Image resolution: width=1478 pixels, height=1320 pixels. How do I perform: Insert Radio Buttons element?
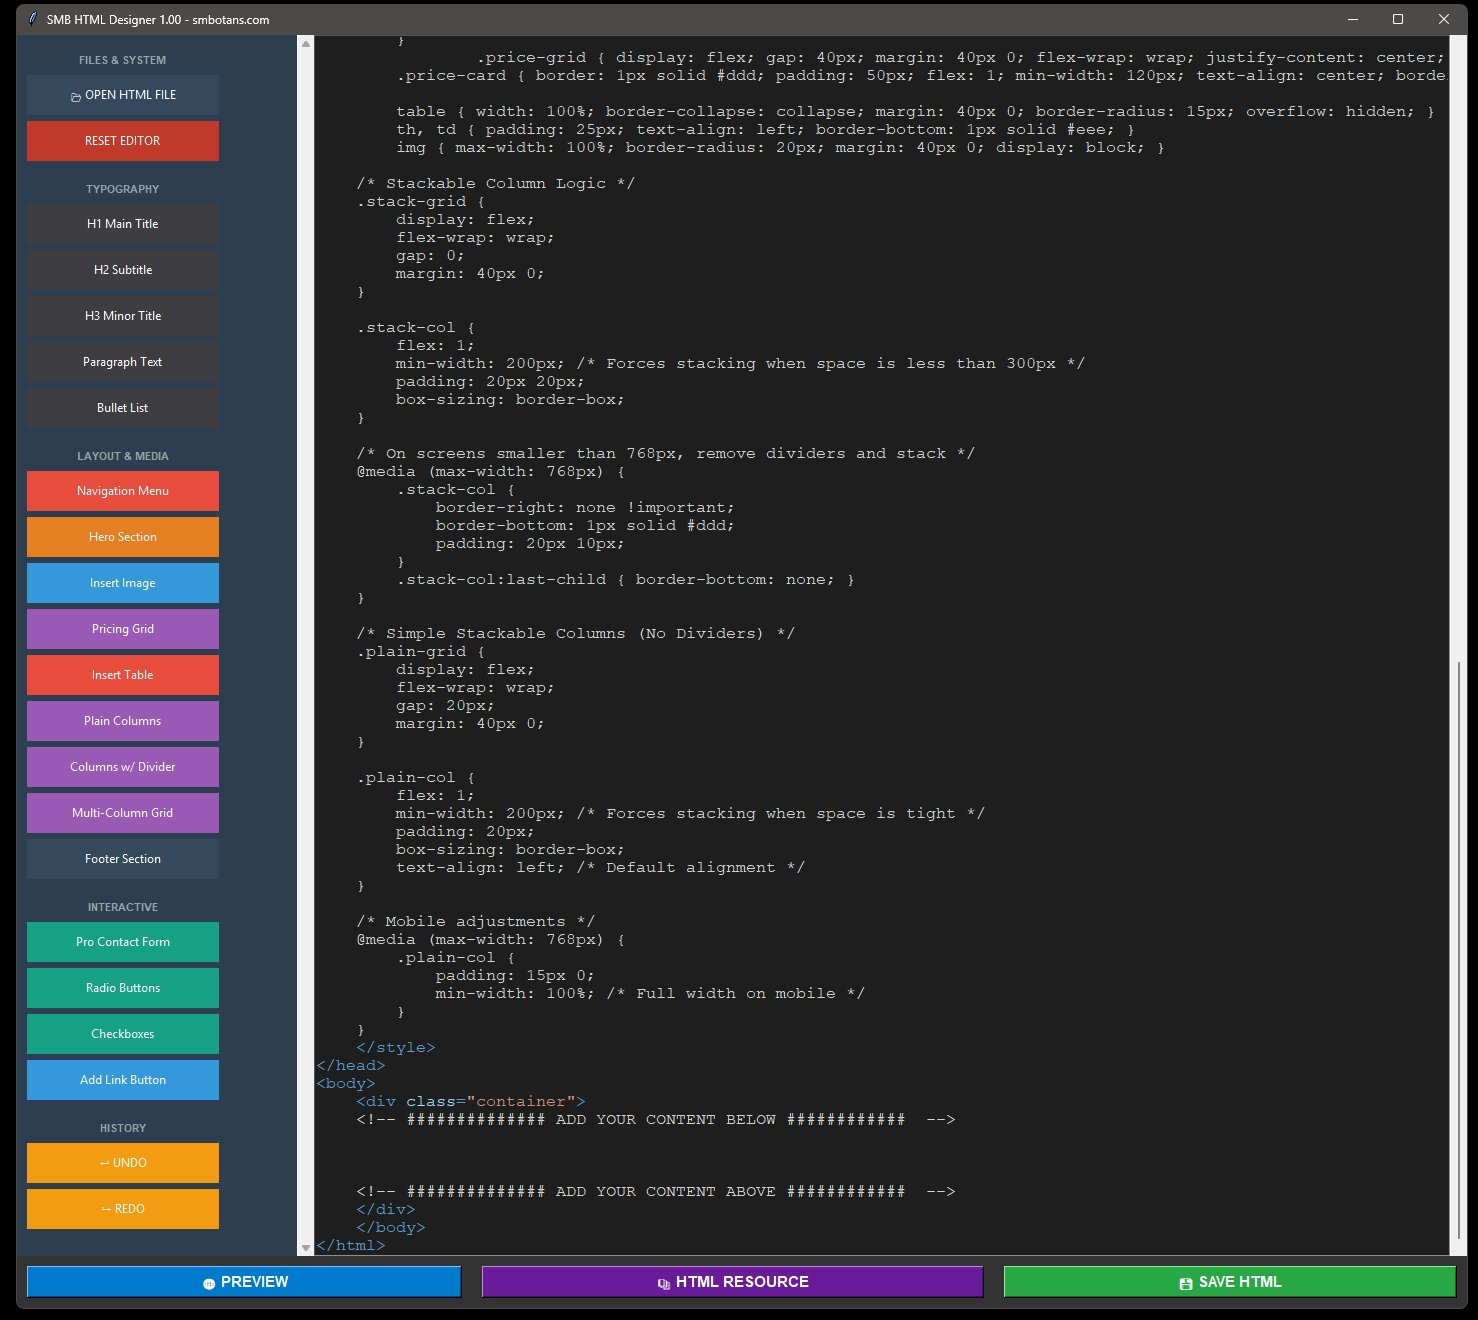pyautogui.click(x=123, y=988)
